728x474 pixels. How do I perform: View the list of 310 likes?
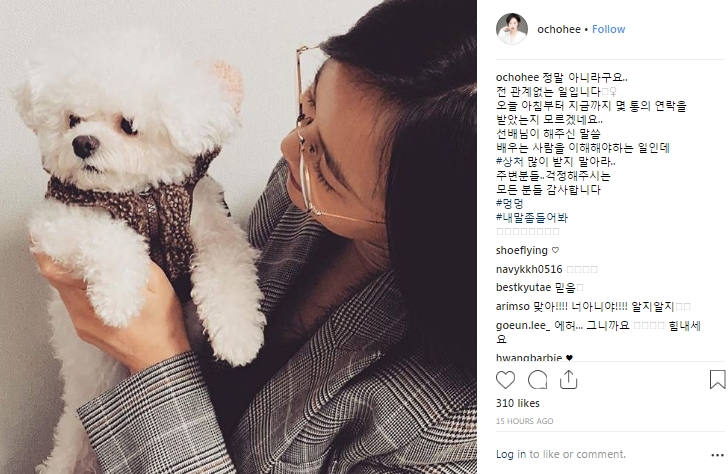[518, 403]
